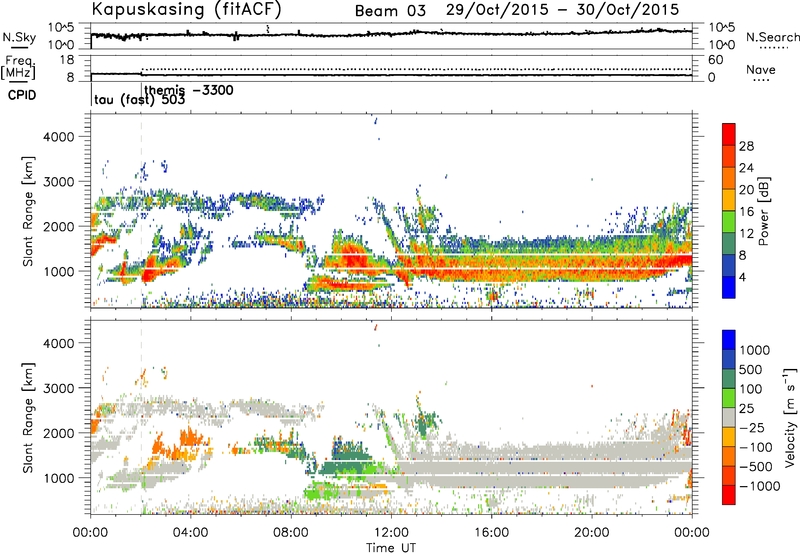Pick the red top segment of Power color bar

(x=729, y=134)
